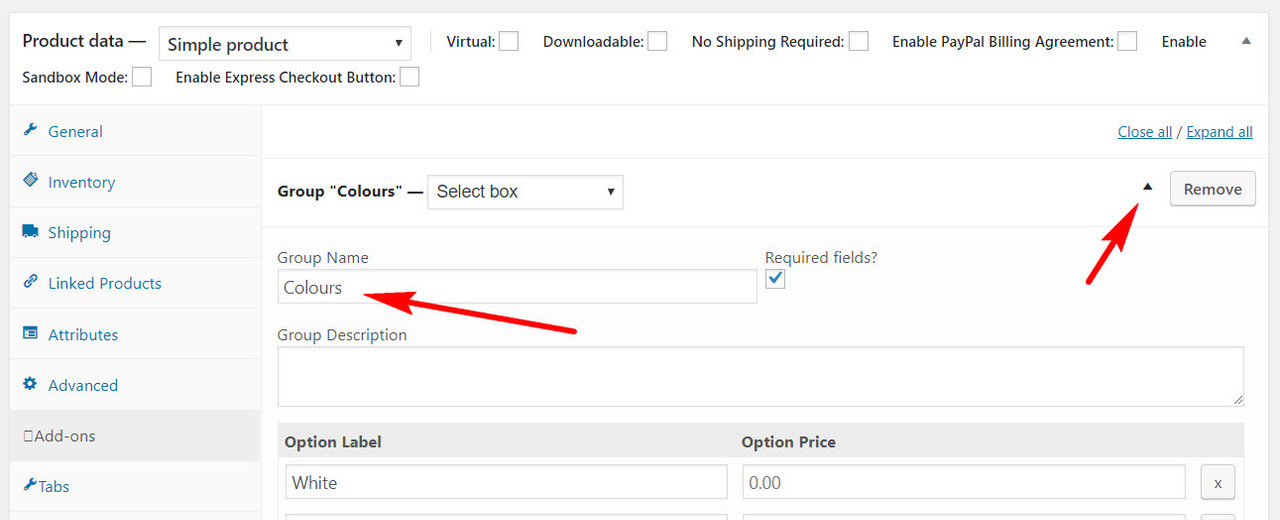Click the Expand all link
1280x520 pixels.
point(1219,132)
